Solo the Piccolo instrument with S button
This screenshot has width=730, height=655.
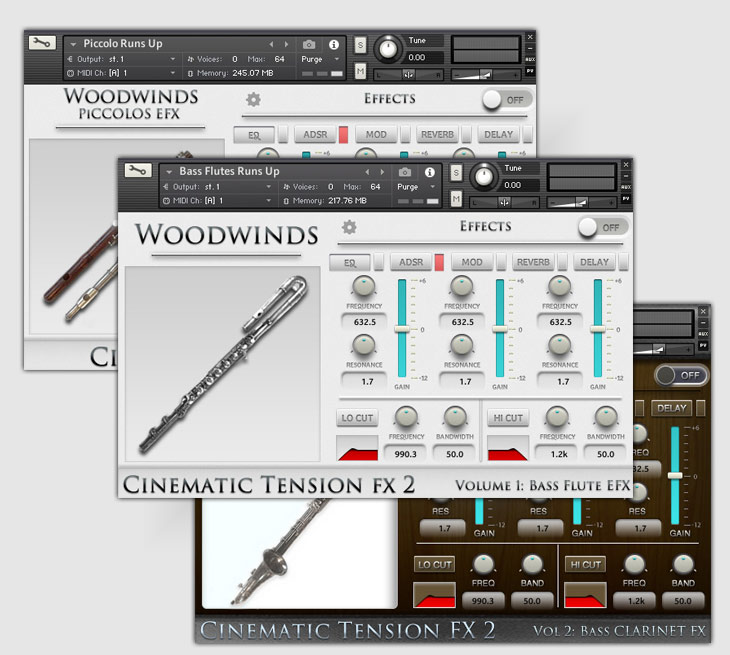[x=360, y=45]
